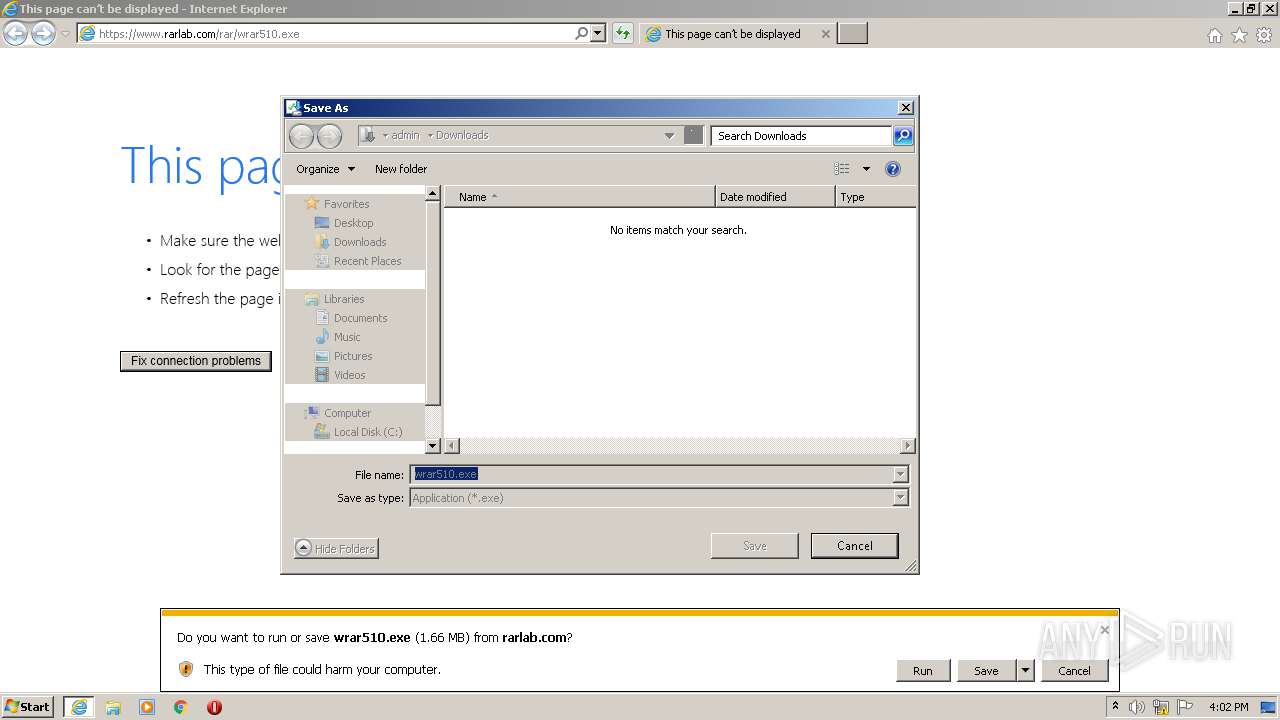Select Videos library
Image resolution: width=1280 pixels, height=720 pixels.
pyautogui.click(x=349, y=375)
